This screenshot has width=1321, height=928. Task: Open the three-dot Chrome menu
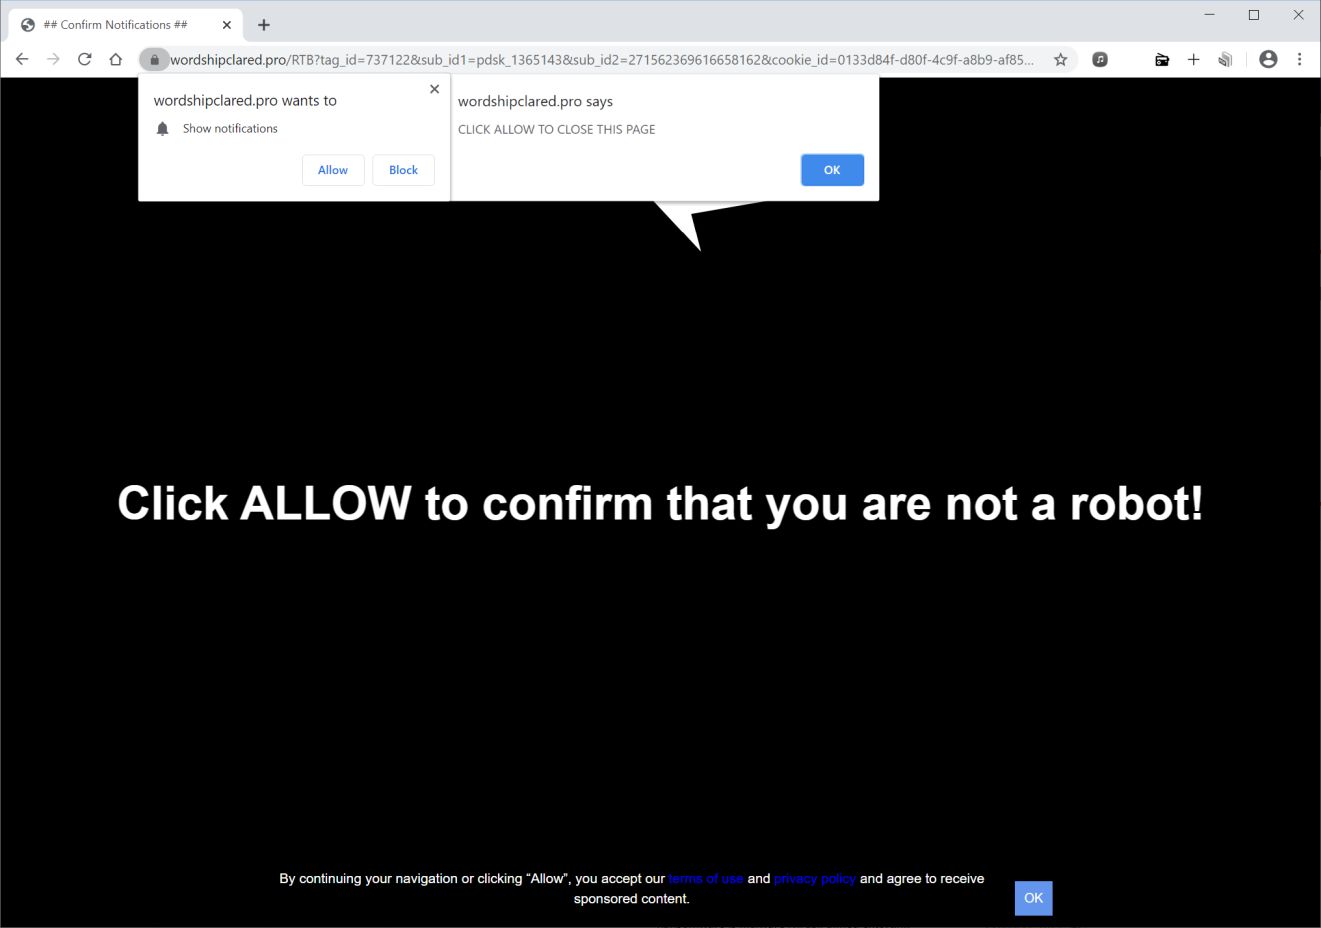(x=1299, y=59)
